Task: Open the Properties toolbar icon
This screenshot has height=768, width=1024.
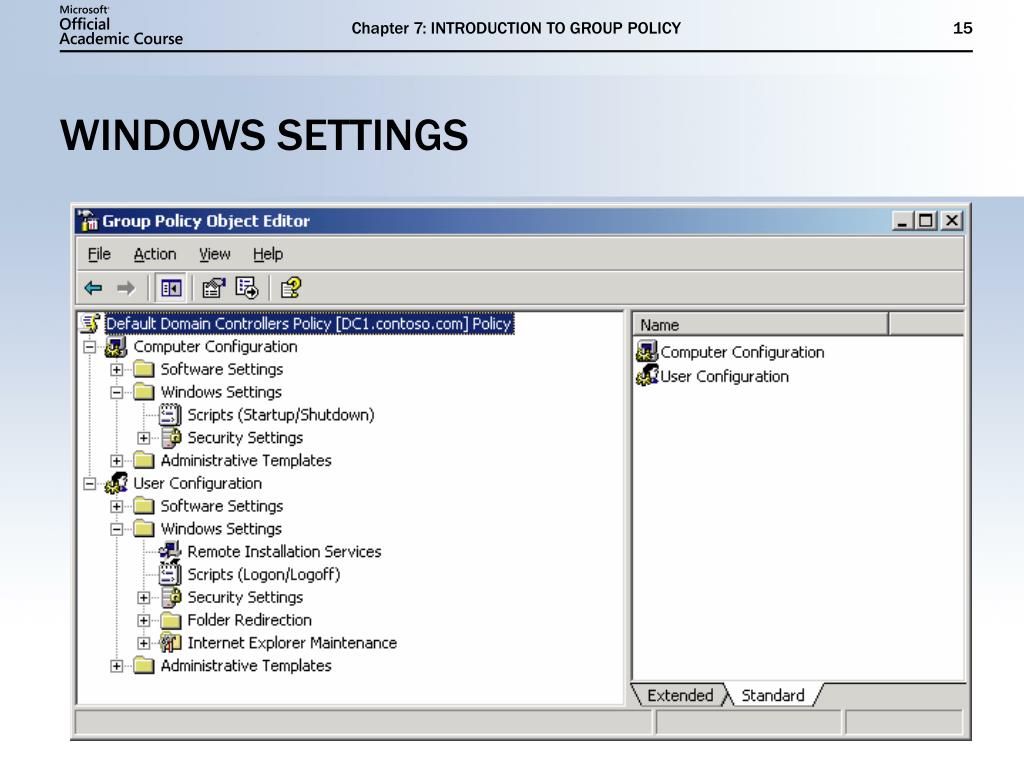Action: (x=213, y=288)
